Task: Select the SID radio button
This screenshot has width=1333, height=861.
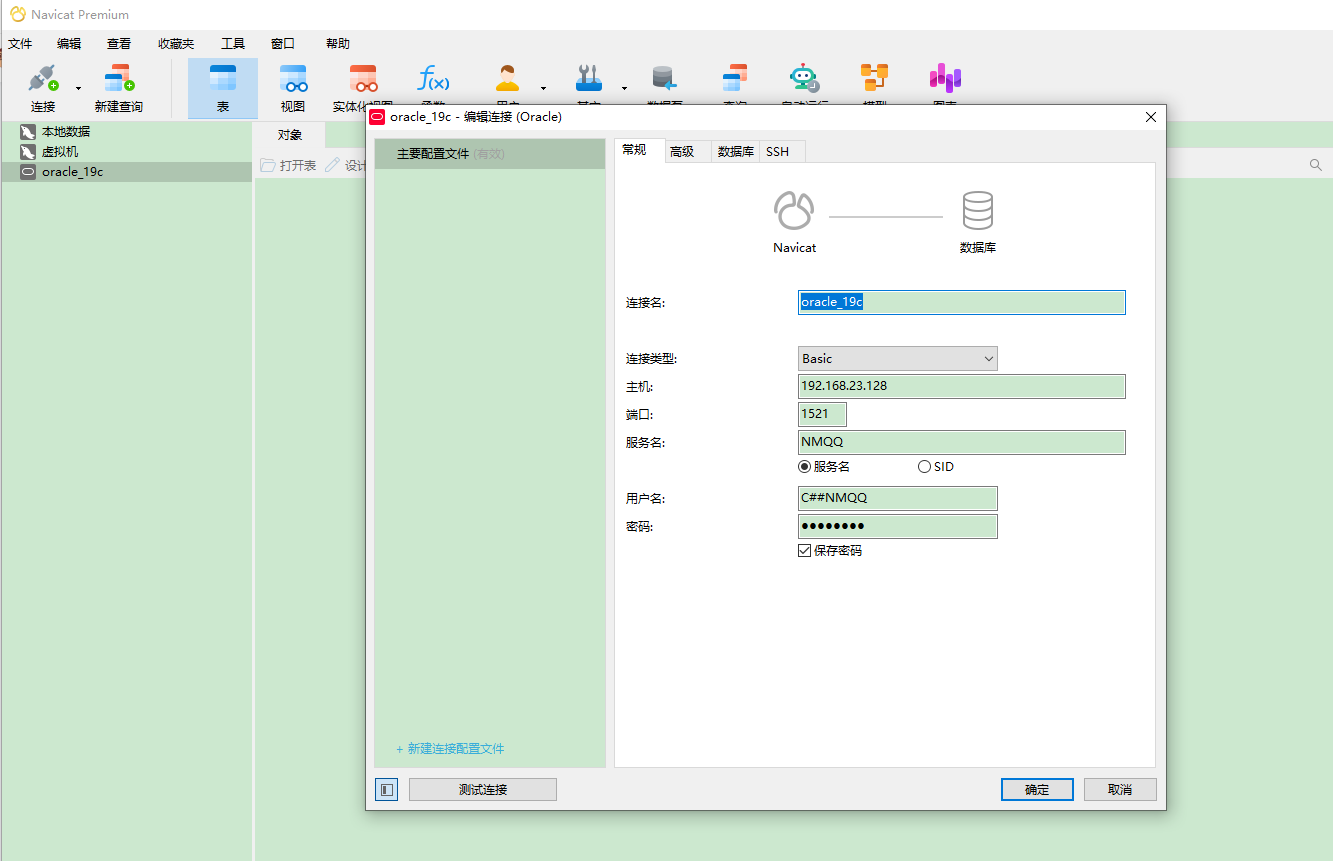Action: 924,467
